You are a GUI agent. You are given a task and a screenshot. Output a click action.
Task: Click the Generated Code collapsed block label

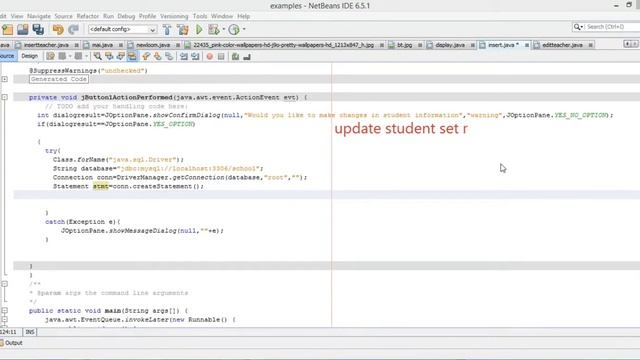(59, 79)
